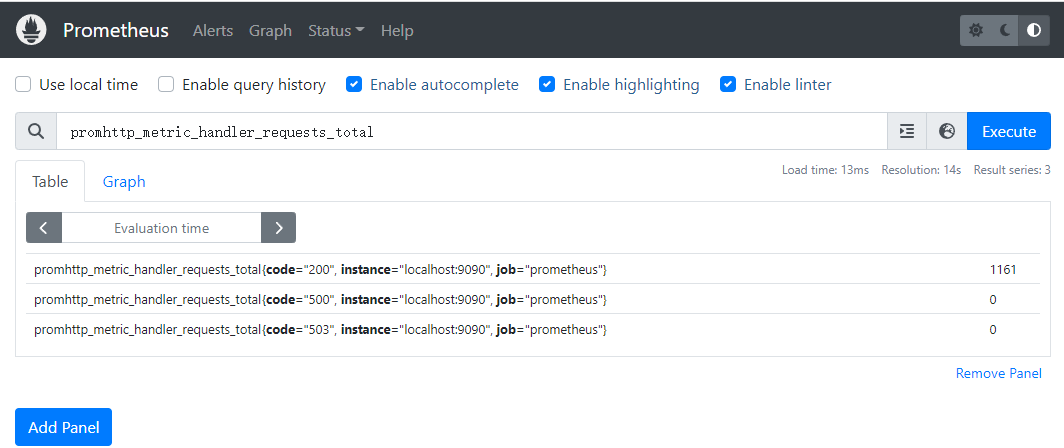This screenshot has width=1064, height=448.
Task: Run the query with Execute
Action: (x=1008, y=131)
